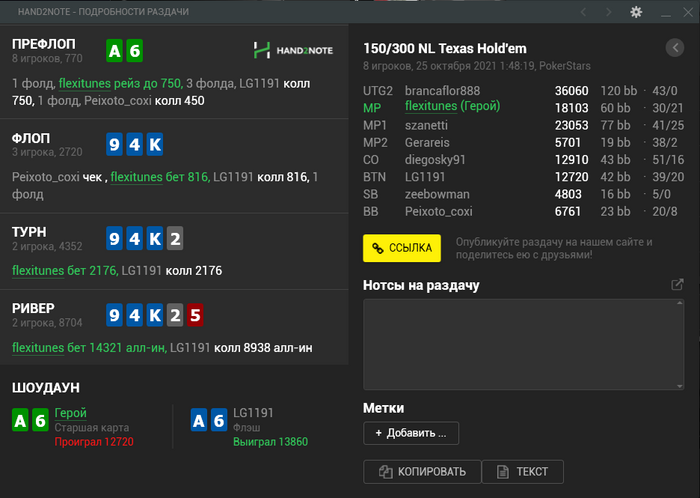Open hand notes in external pop-out window
This screenshot has height=498, width=700.
(x=677, y=285)
